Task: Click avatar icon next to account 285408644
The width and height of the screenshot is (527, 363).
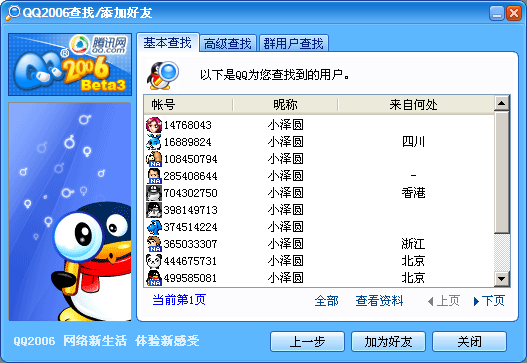Action: click(154, 176)
